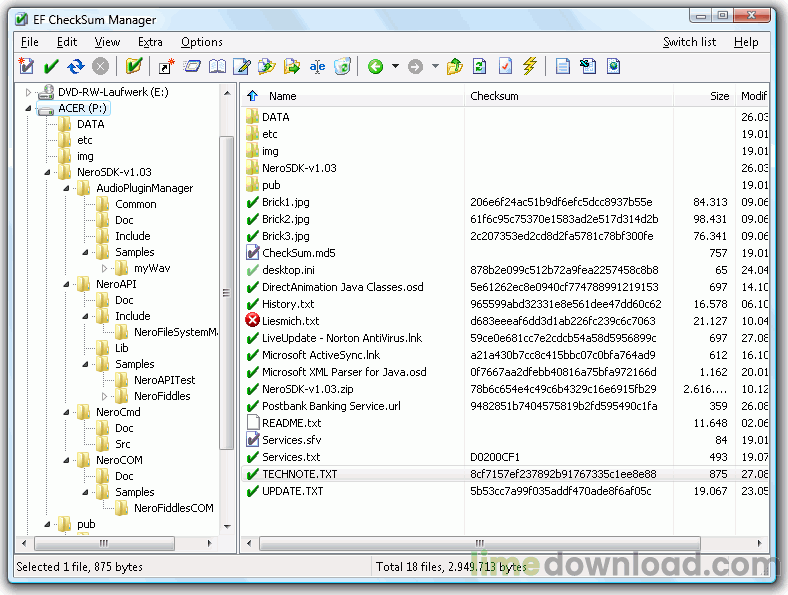
Task: Open the File menu
Action: (x=30, y=42)
